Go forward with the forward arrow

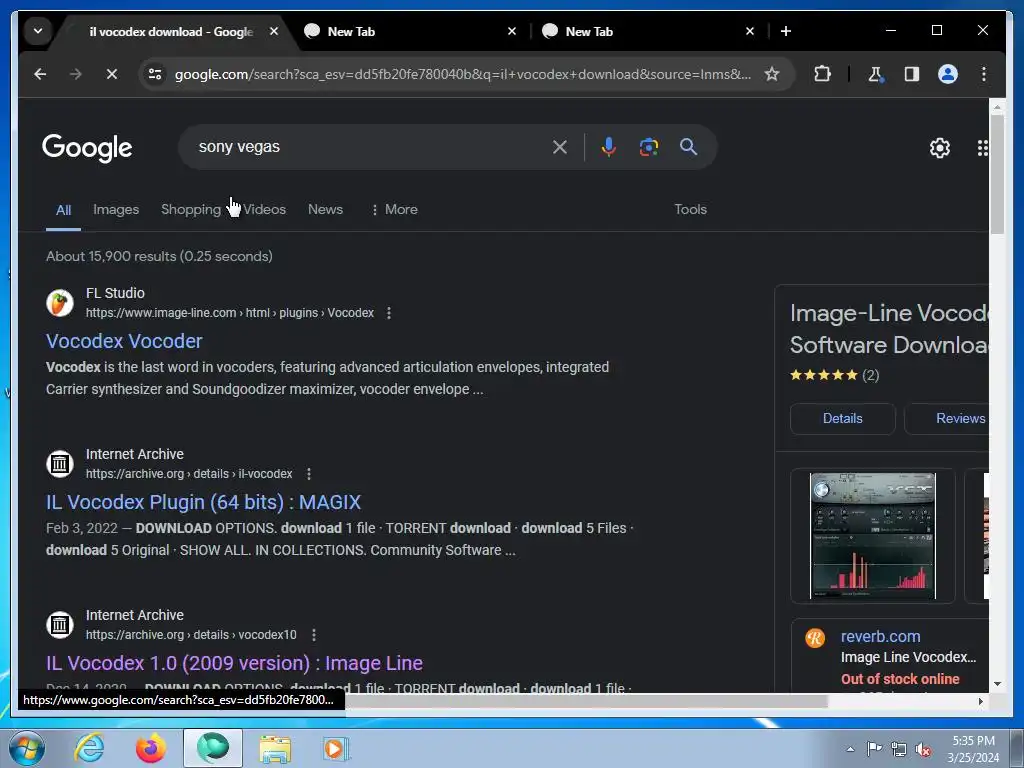76,74
